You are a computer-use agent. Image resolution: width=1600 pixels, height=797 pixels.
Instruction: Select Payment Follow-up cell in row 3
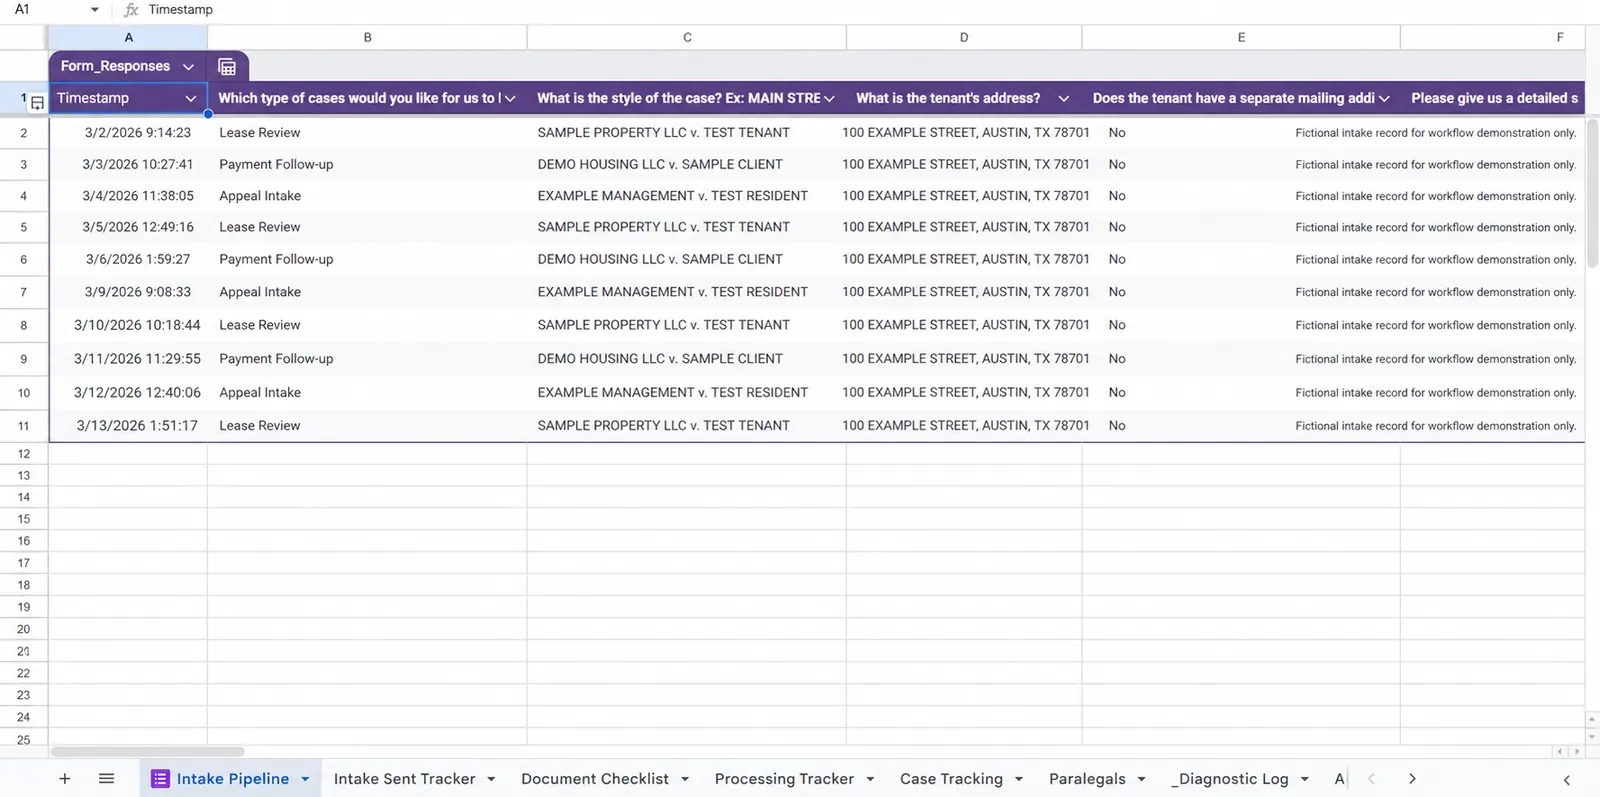pyautogui.click(x=367, y=165)
